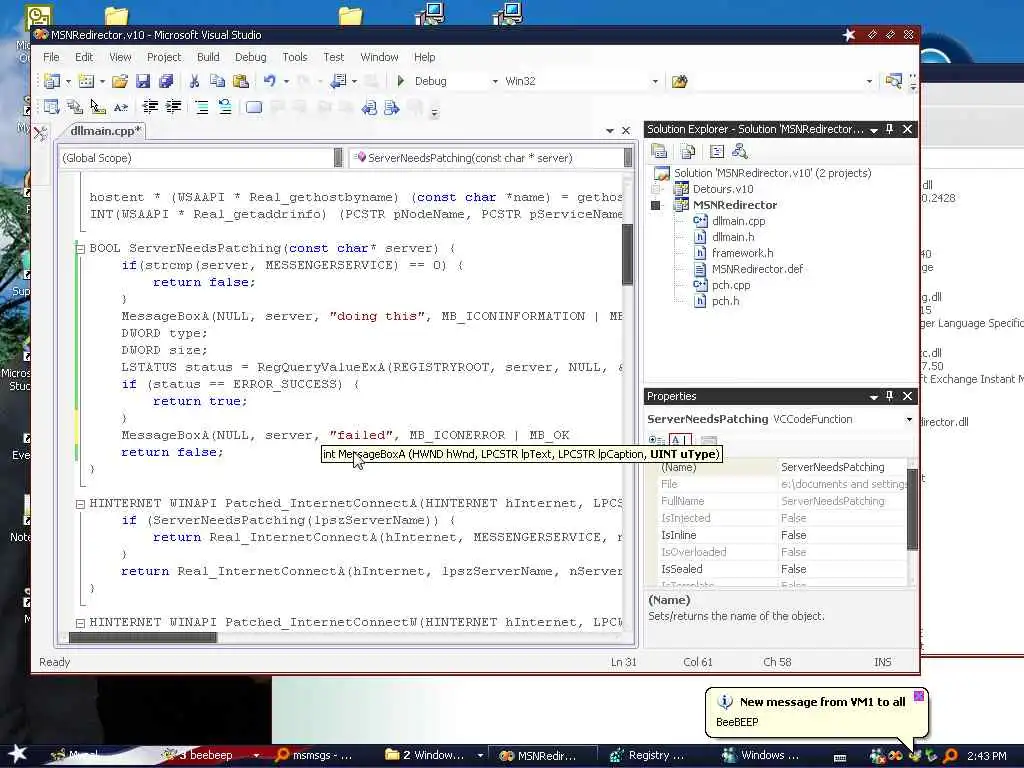1024x768 pixels.
Task: Select the IsSealed property row
Action: coord(782,569)
